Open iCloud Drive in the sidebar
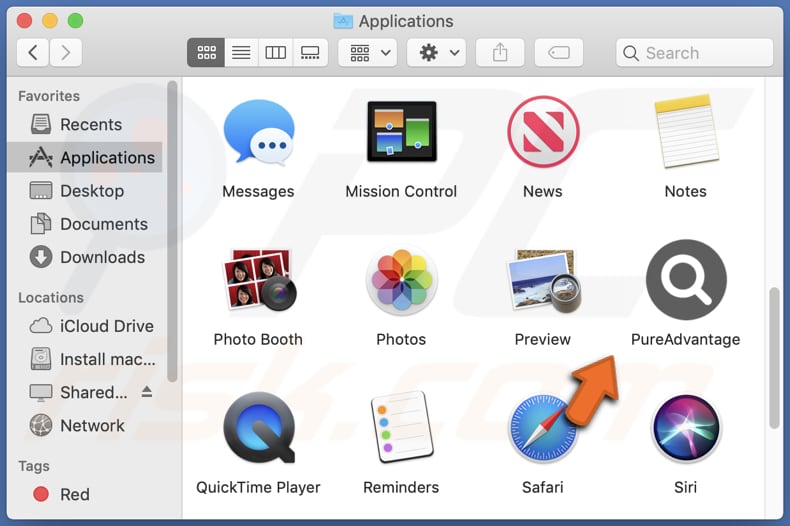Image resolution: width=790 pixels, height=526 pixels. [x=85, y=326]
